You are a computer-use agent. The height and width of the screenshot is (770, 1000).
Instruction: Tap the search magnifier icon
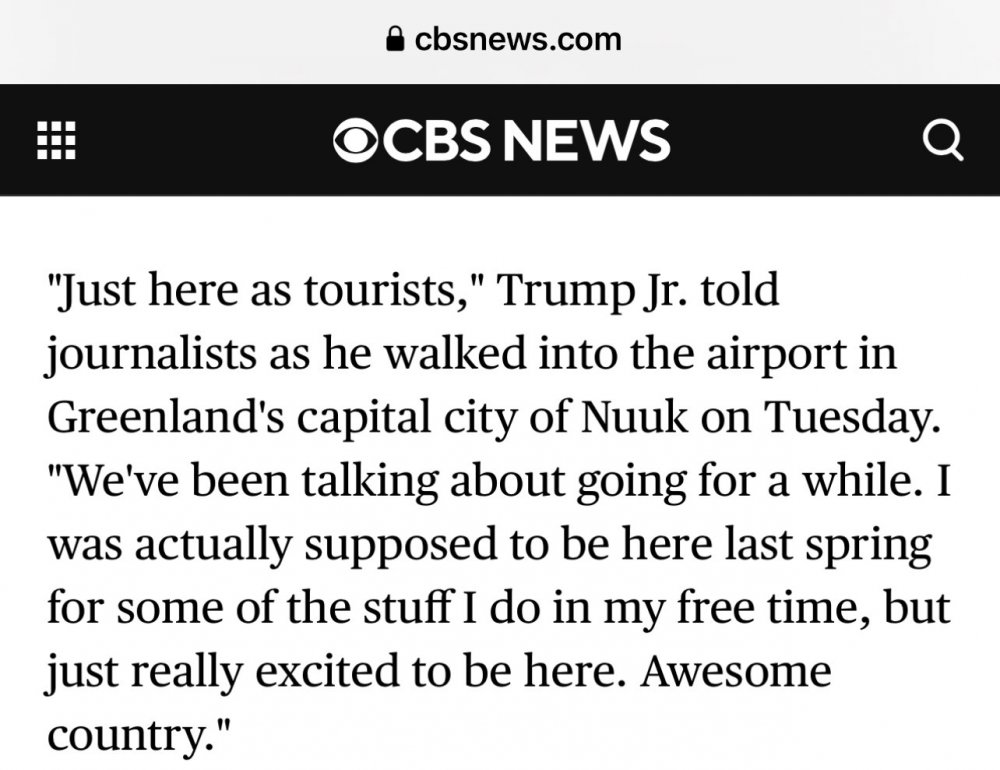(942, 141)
